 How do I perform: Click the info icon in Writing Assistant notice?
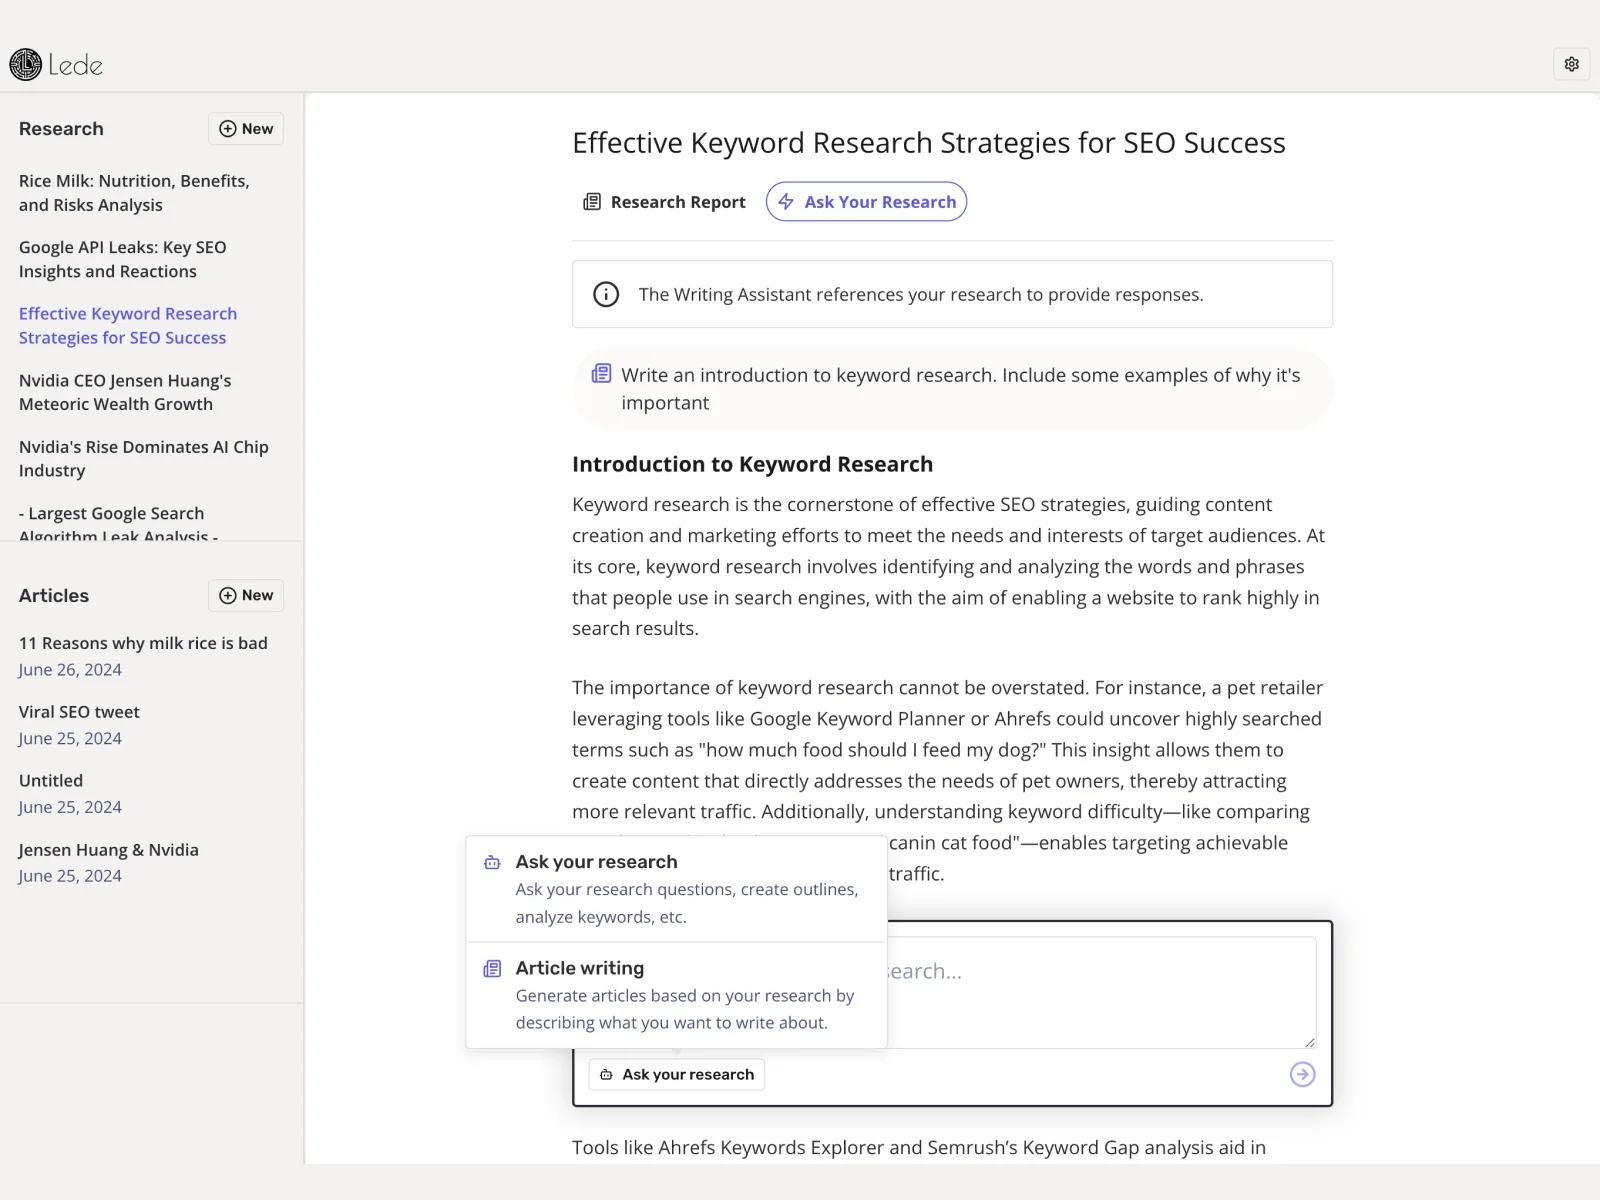tap(606, 294)
